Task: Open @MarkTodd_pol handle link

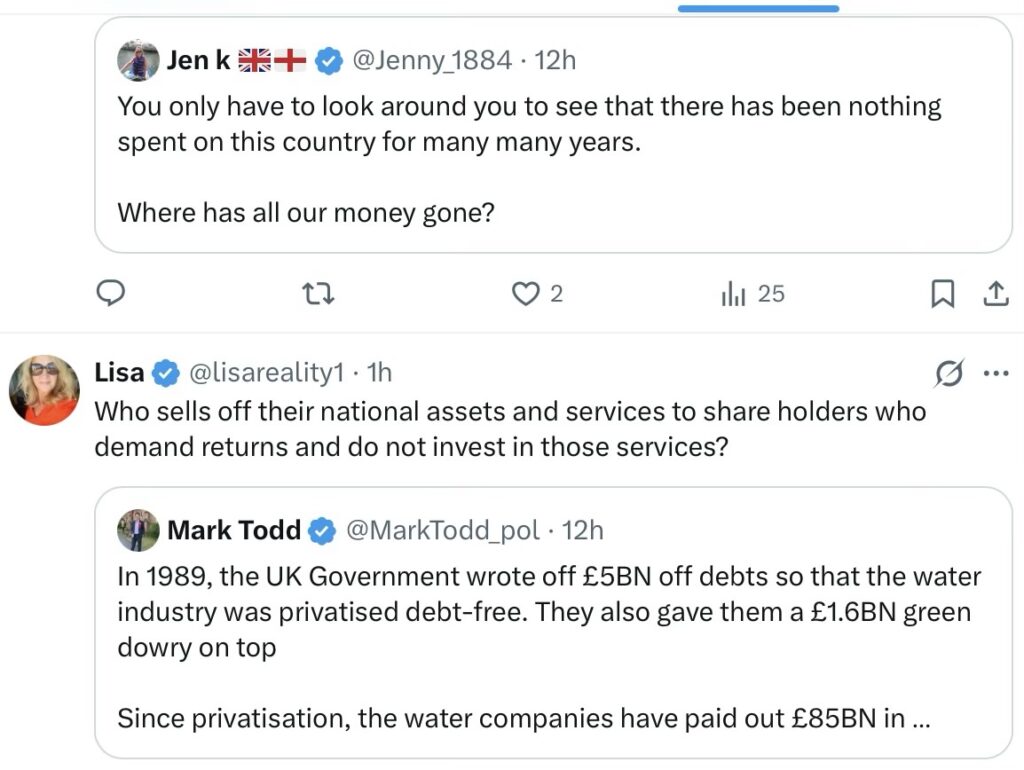Action: [442, 530]
